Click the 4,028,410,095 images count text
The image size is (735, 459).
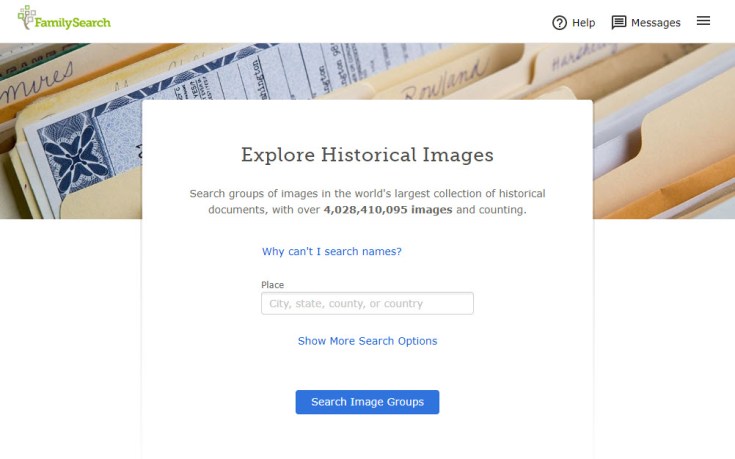click(x=388, y=210)
